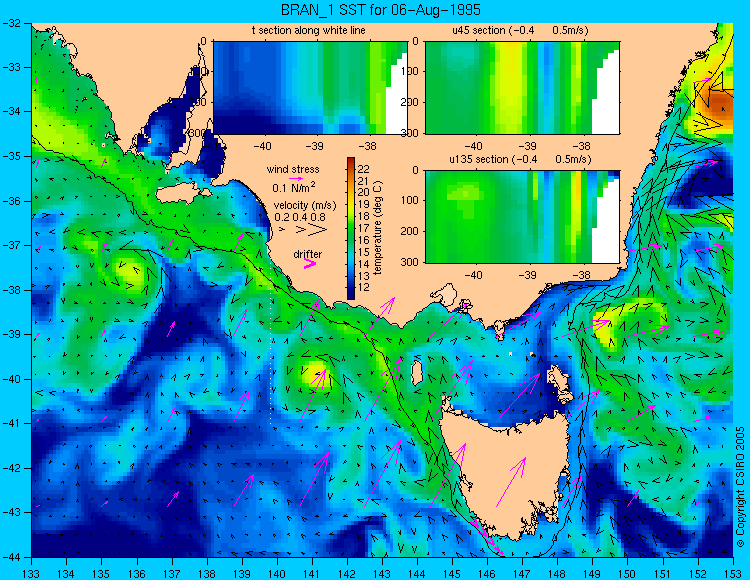Click the colorbar tick value 20
Screen dimensions: 750x580
[x=364, y=193]
